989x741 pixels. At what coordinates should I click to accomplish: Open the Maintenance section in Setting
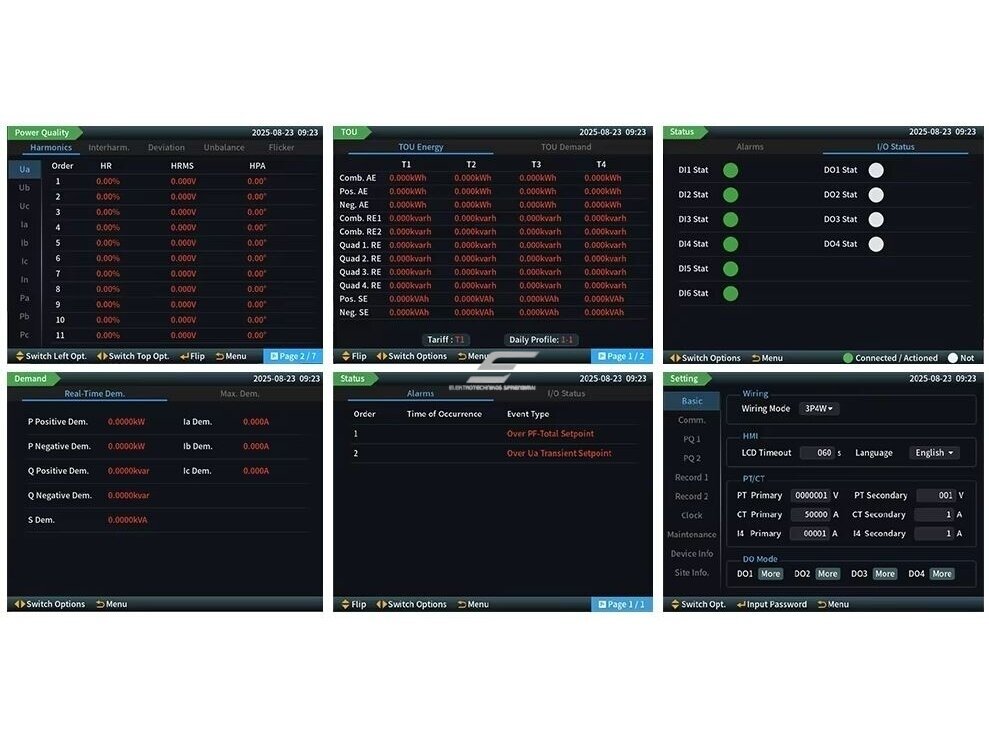[x=692, y=534]
